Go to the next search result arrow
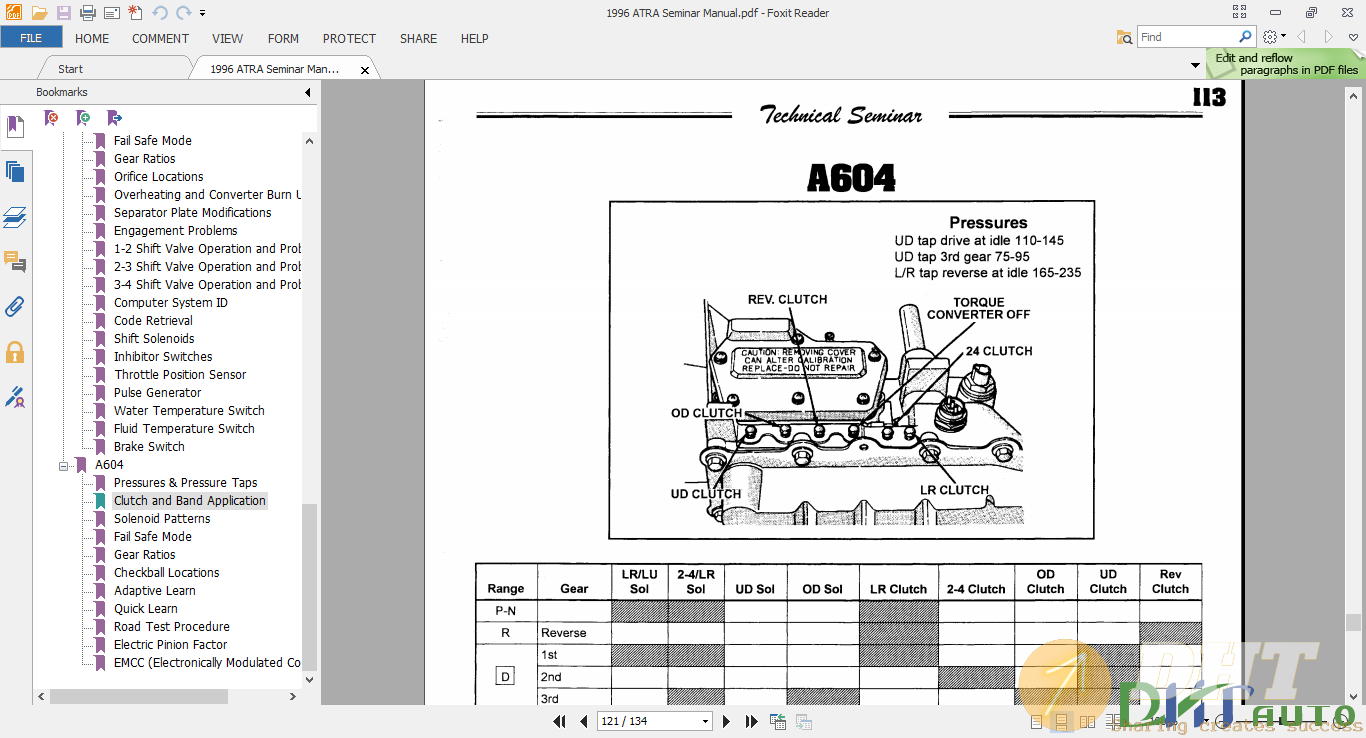Image resolution: width=1366 pixels, height=738 pixels. (x=1329, y=37)
